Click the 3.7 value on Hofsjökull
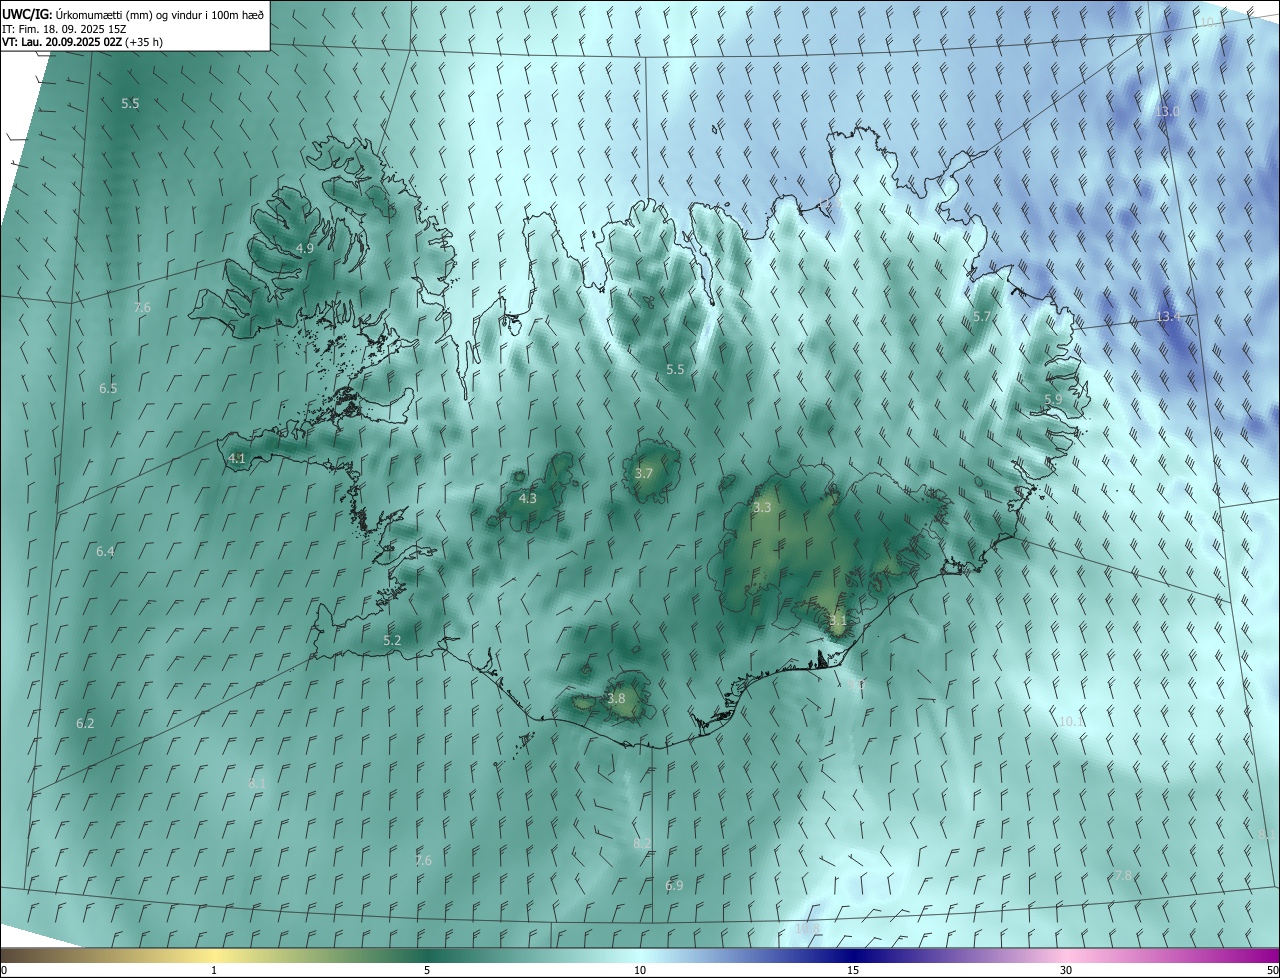This screenshot has width=1280, height=978. click(643, 473)
